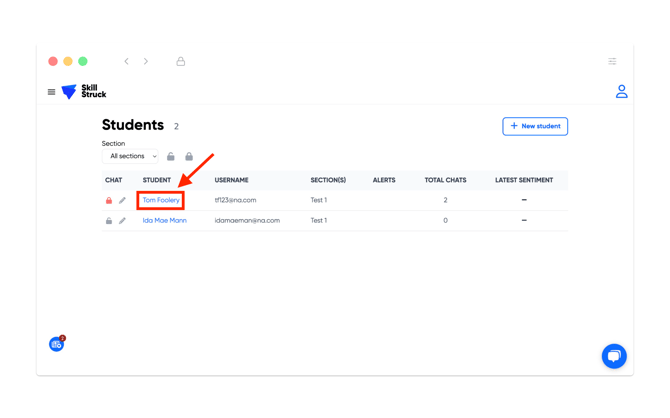Toggle Ida Mae Mann's chat lock
The height and width of the screenshot is (418, 670).
[x=109, y=221]
